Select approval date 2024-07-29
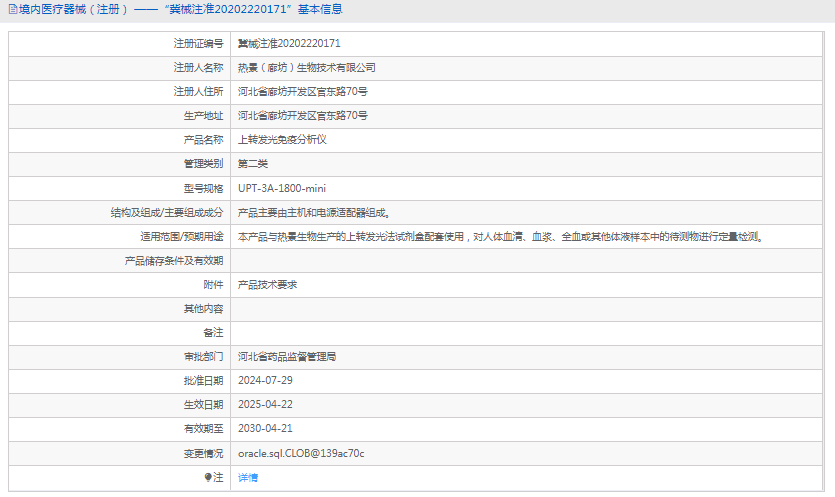835x497 pixels. pyautogui.click(x=265, y=380)
